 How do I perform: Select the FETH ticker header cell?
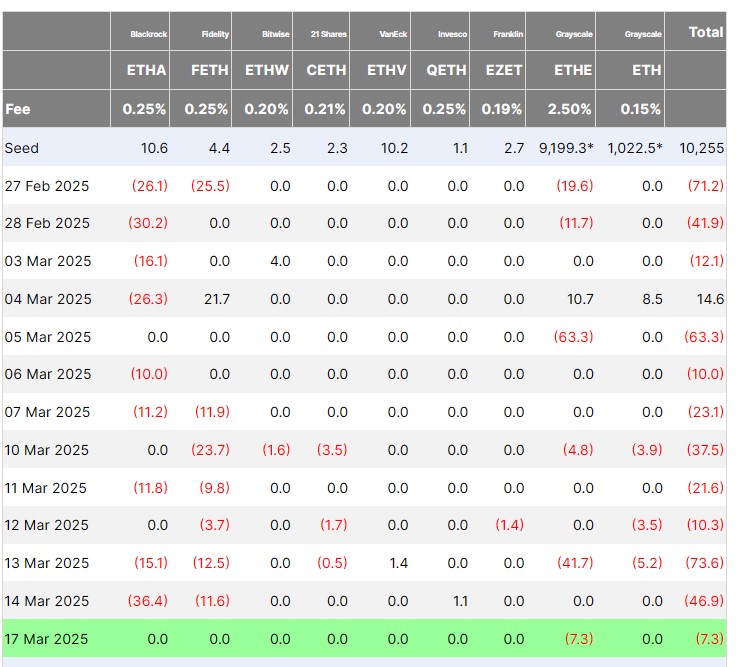pos(209,70)
